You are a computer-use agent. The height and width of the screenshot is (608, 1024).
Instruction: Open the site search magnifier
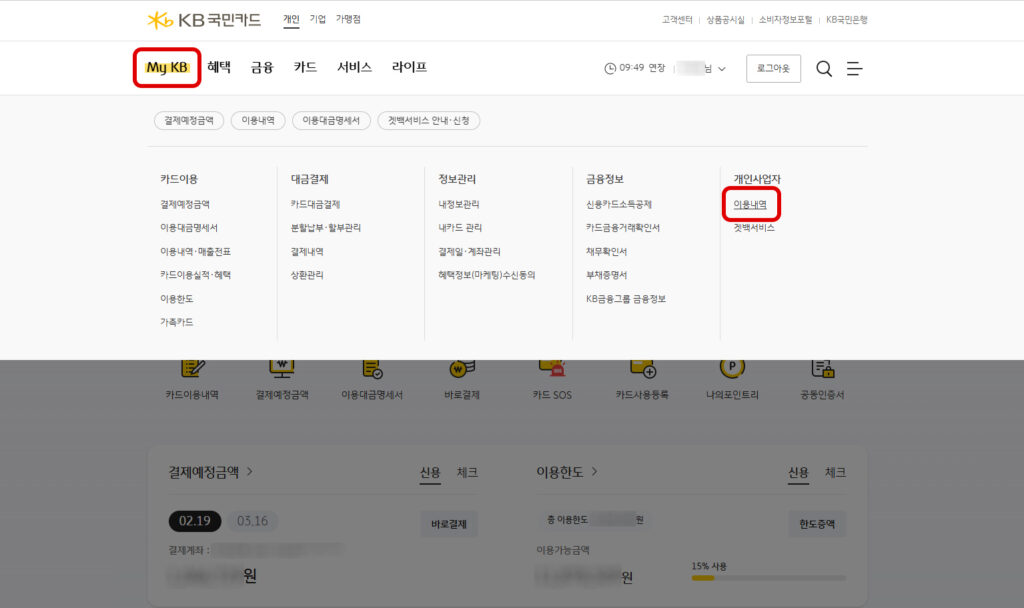(823, 68)
